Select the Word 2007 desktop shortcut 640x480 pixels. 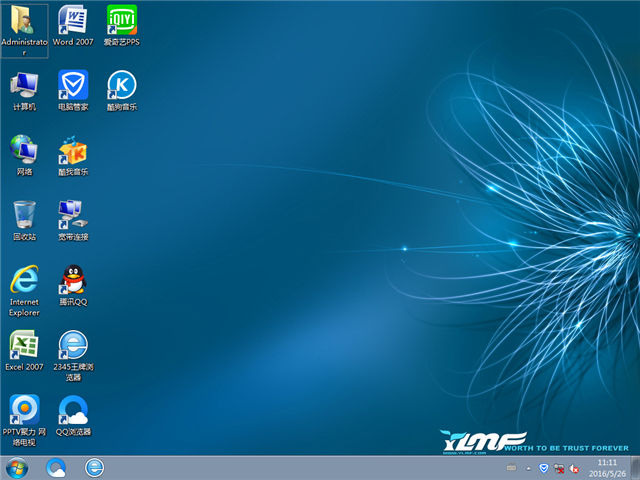tap(72, 22)
